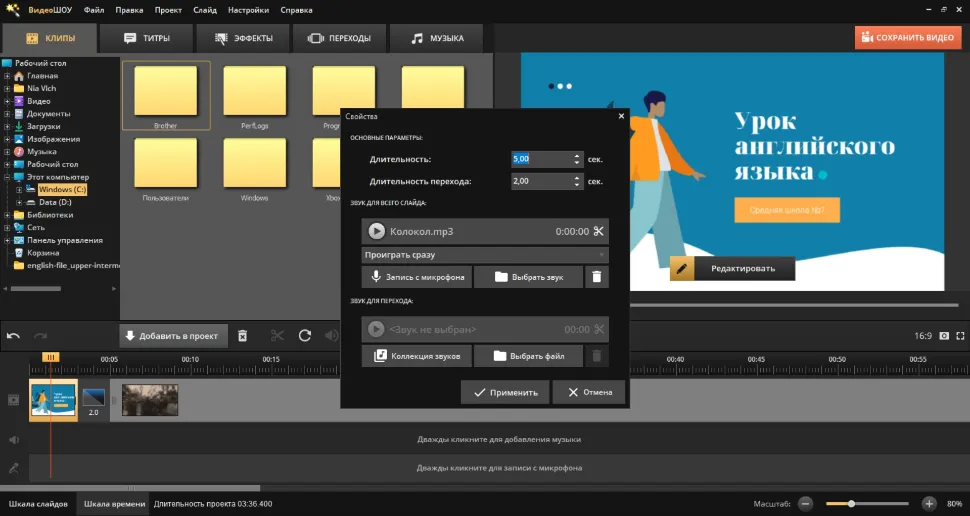Viewport: 970px width, 516px height.
Task: Expand the Загрузки tree node
Action: pos(7,126)
